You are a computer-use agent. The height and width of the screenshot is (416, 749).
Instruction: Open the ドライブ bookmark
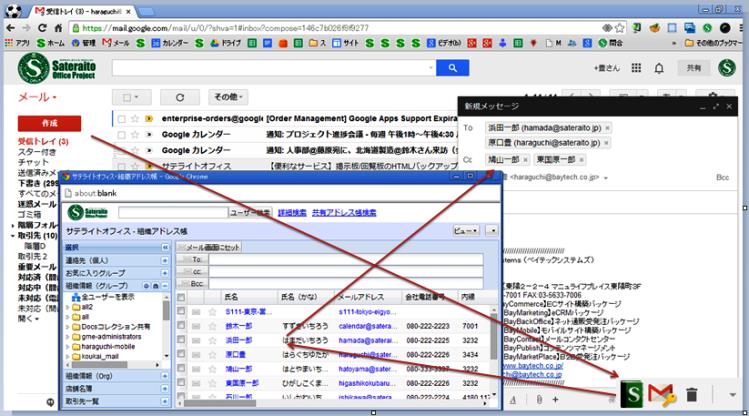[x=226, y=43]
